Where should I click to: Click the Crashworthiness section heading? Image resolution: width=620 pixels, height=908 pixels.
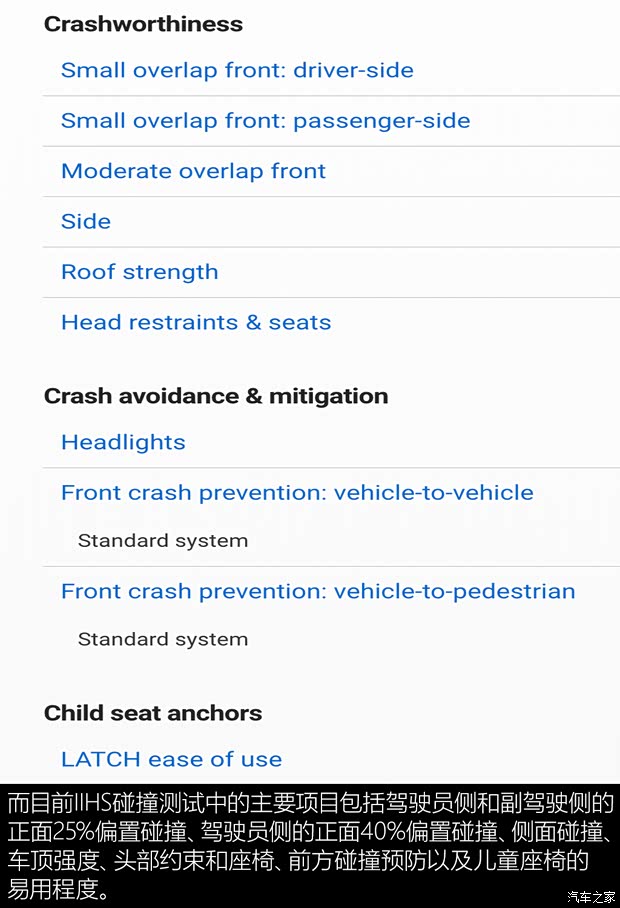point(143,24)
